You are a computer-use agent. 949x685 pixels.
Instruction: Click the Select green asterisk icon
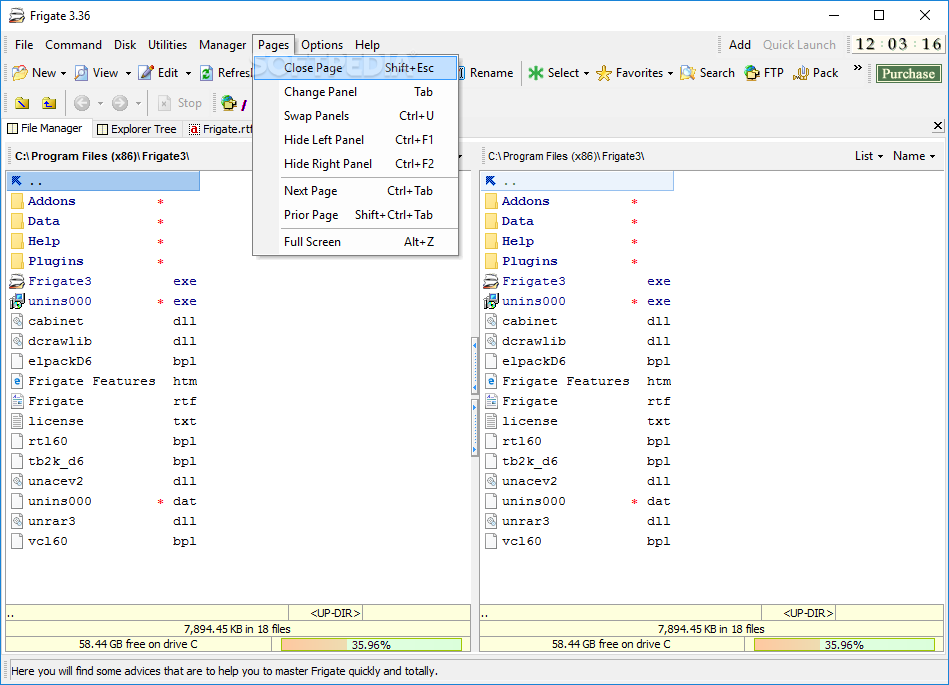pos(536,73)
